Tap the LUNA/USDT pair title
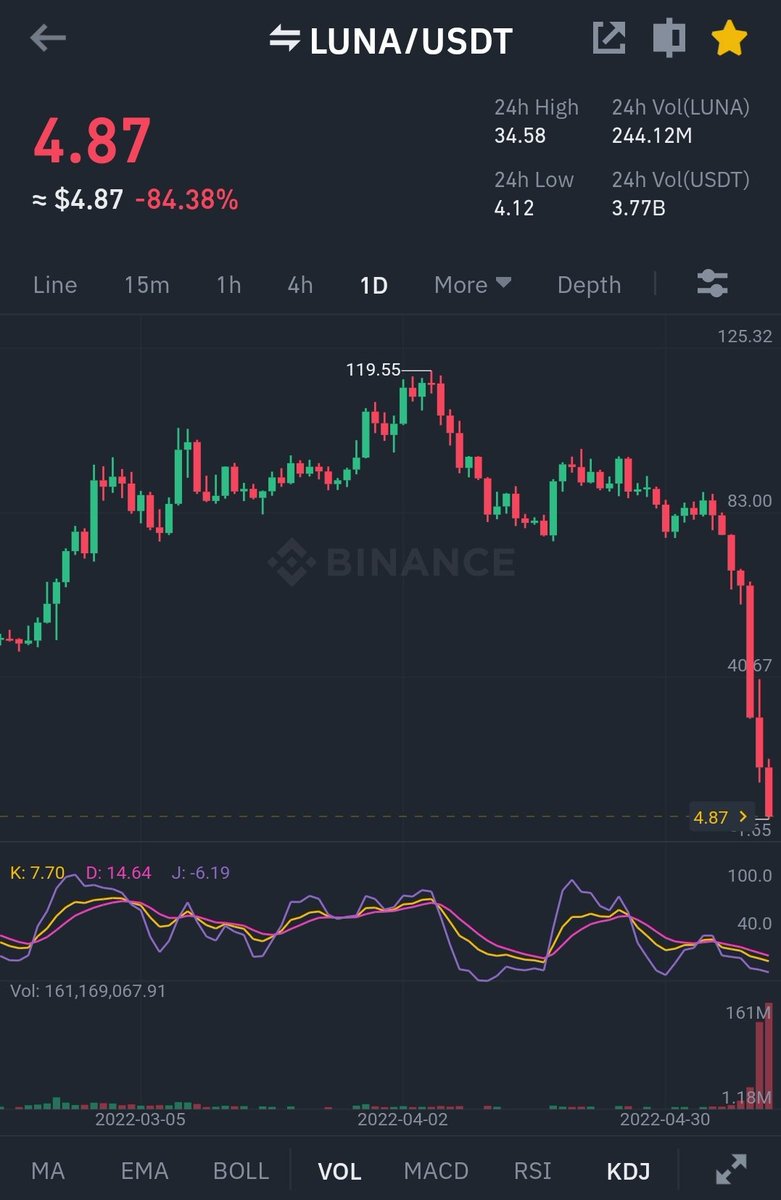781x1200 pixels. [x=411, y=41]
